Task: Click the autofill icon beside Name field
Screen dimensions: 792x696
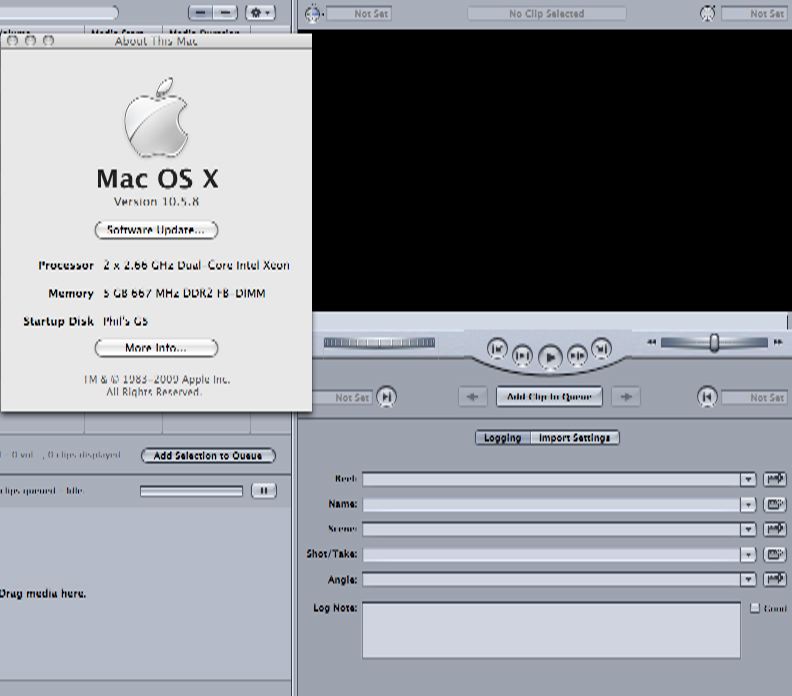Action: [774, 504]
